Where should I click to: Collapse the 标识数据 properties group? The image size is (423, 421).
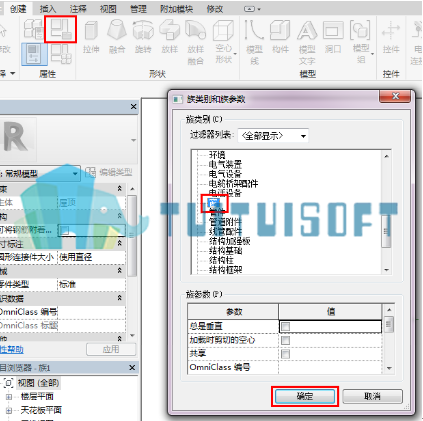(x=120, y=298)
